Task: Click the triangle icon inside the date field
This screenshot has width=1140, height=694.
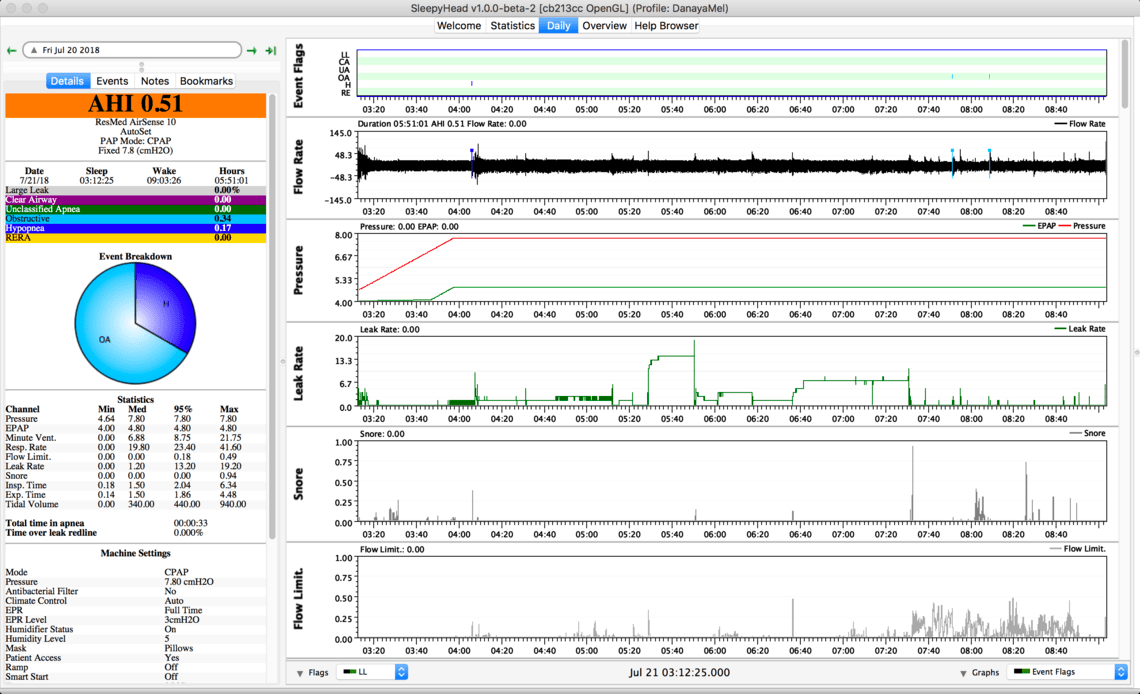Action: click(x=33, y=50)
